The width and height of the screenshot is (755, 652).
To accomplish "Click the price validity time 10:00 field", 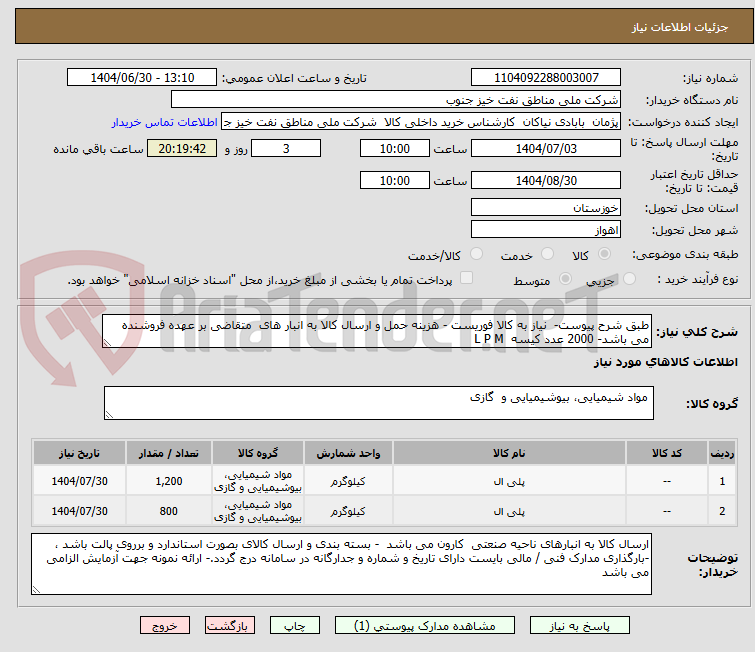I will (x=395, y=181).
